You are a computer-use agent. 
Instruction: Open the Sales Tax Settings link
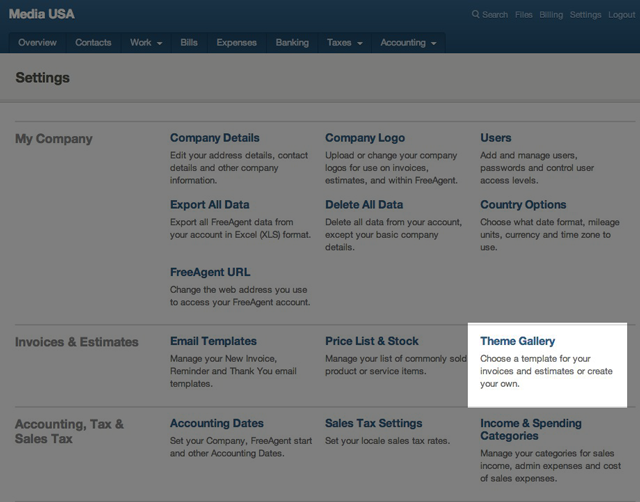click(373, 423)
